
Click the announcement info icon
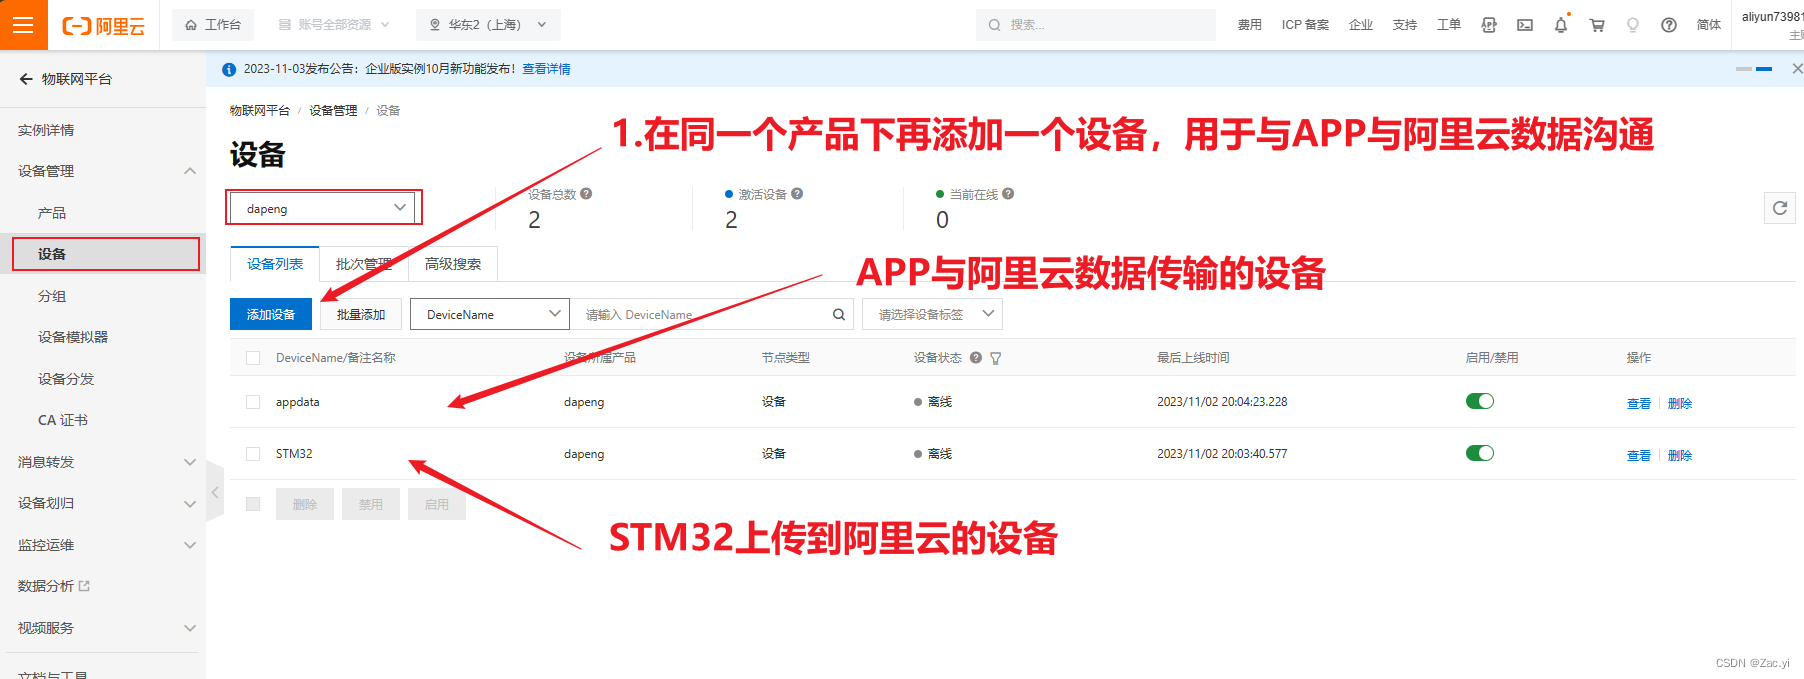click(229, 69)
